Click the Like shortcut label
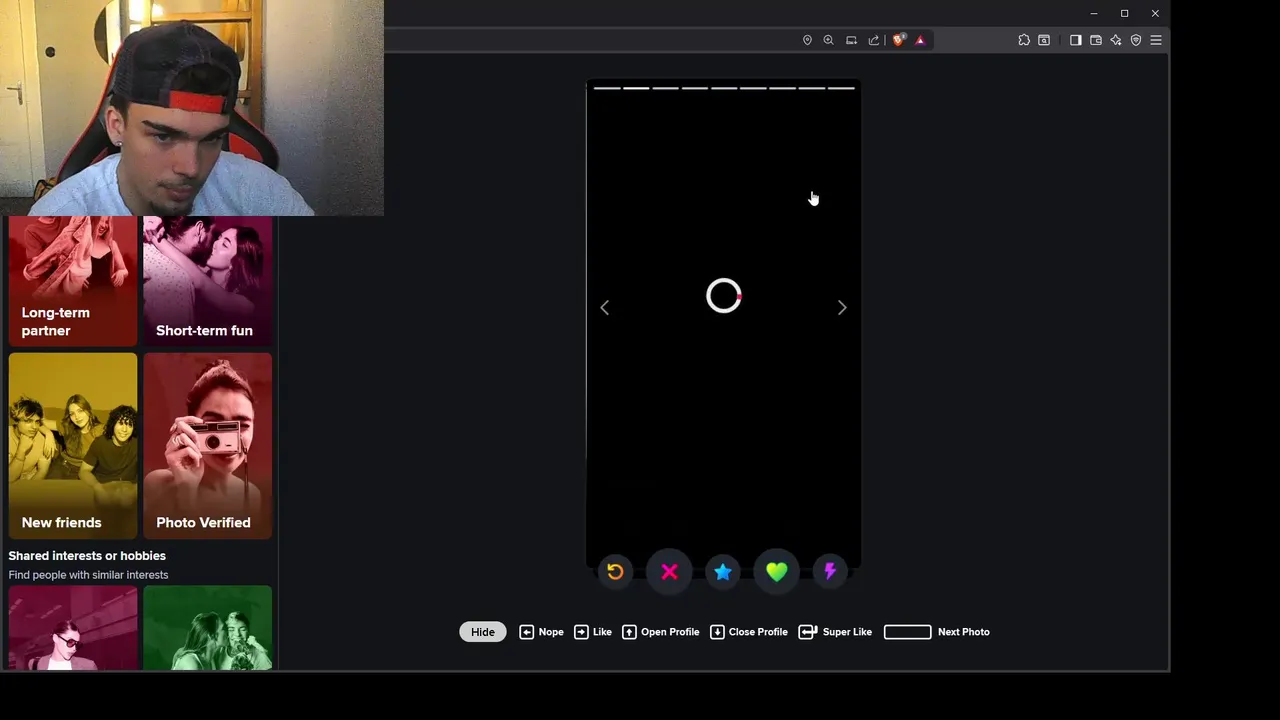The height and width of the screenshot is (720, 1280). [x=602, y=632]
